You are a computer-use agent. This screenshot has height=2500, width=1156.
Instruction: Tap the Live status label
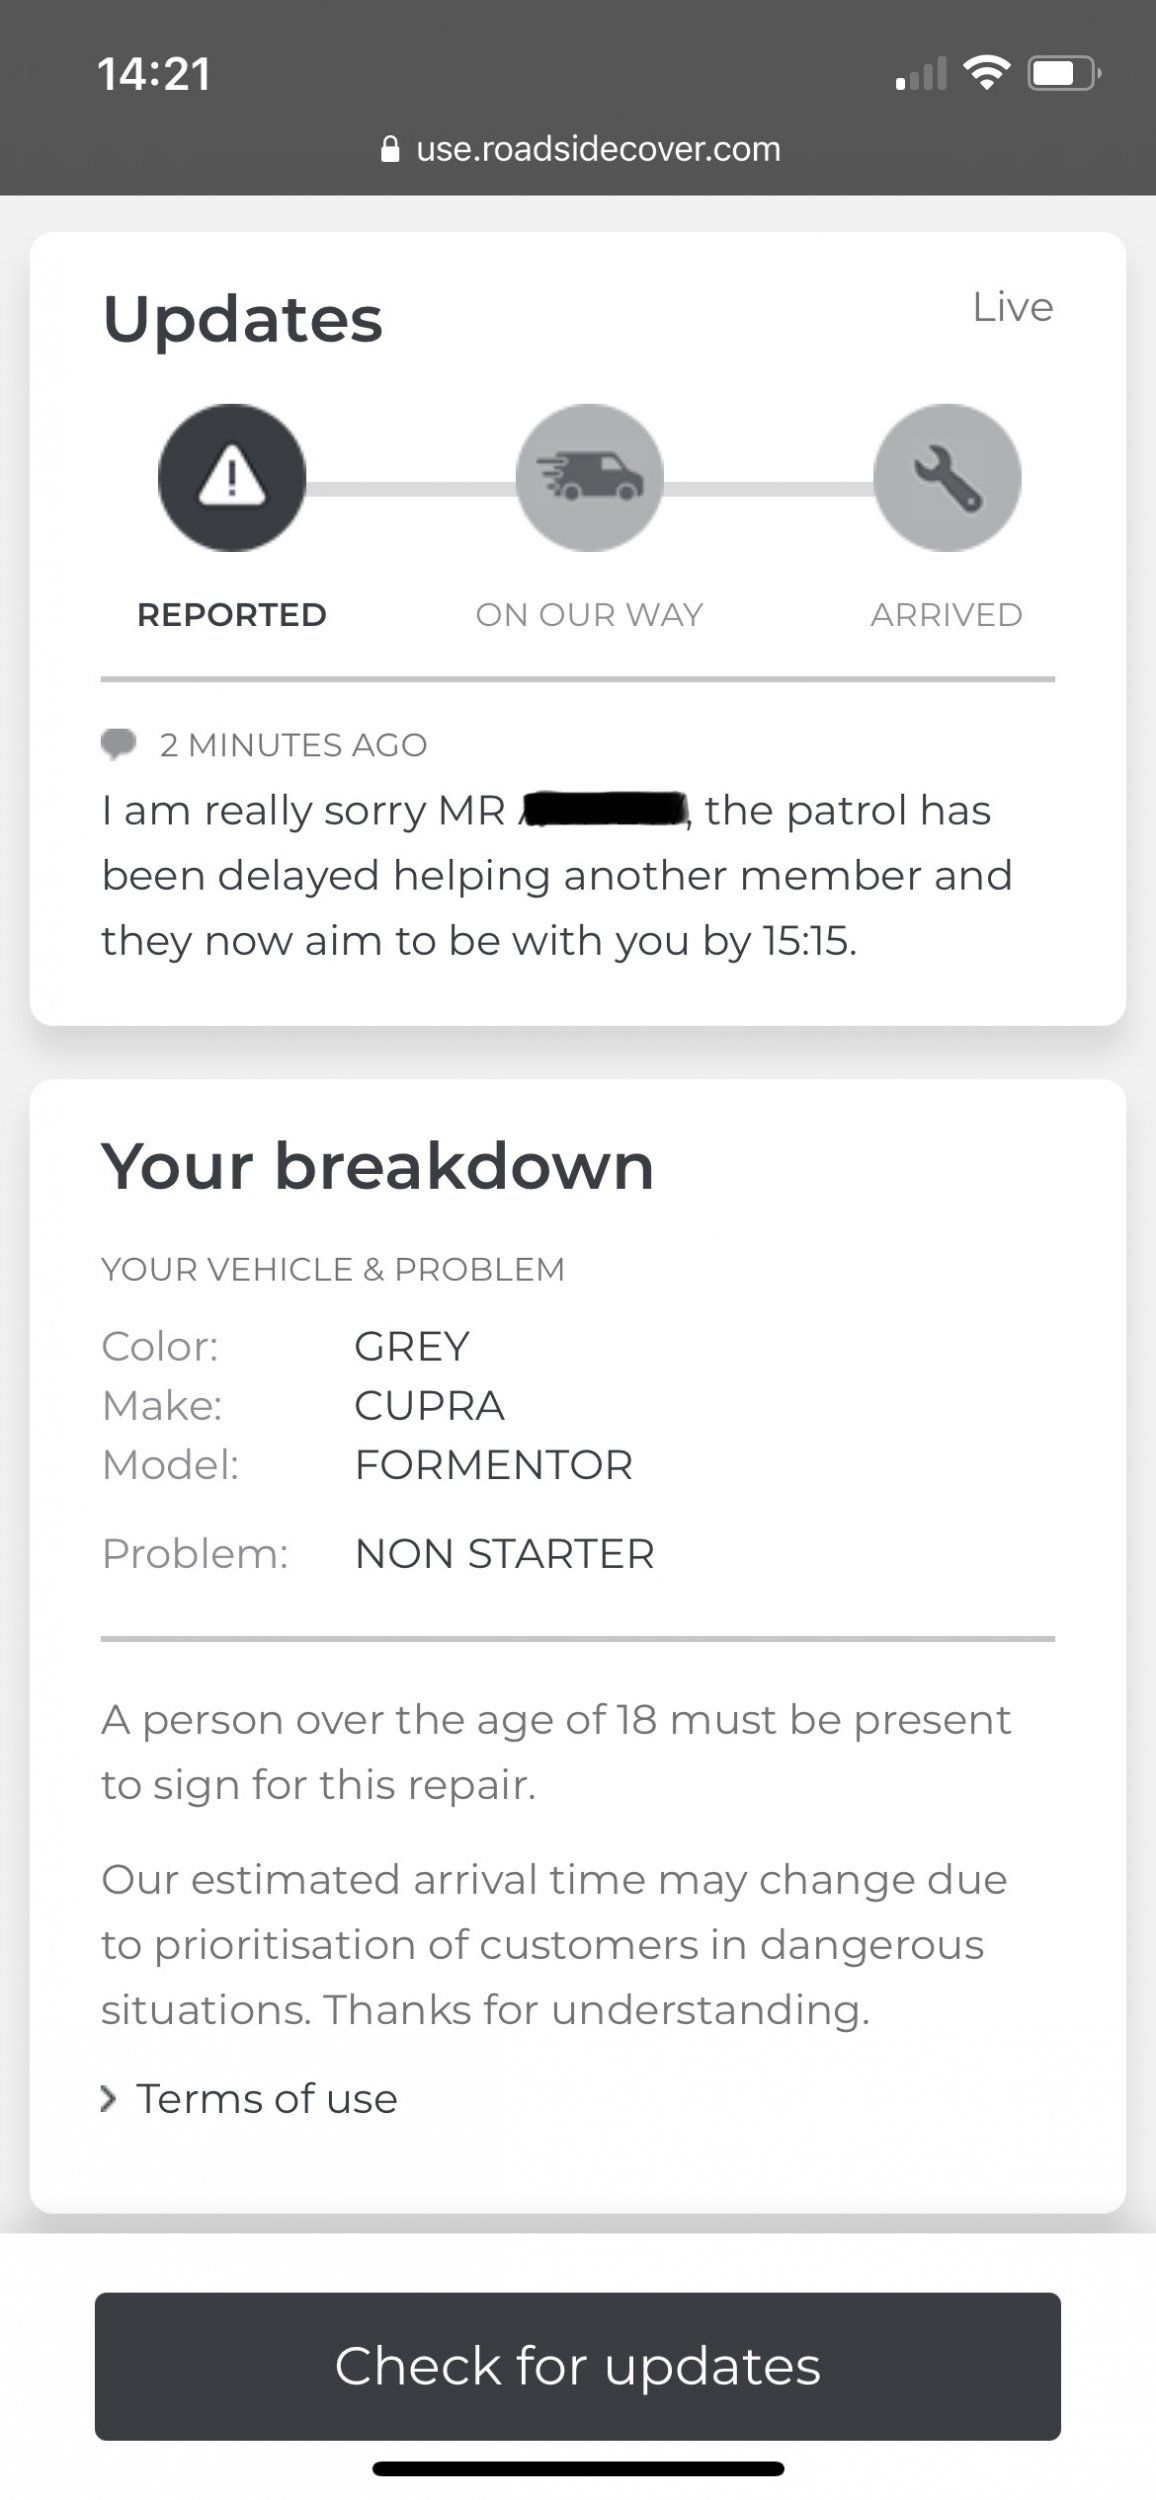pyautogui.click(x=1013, y=307)
